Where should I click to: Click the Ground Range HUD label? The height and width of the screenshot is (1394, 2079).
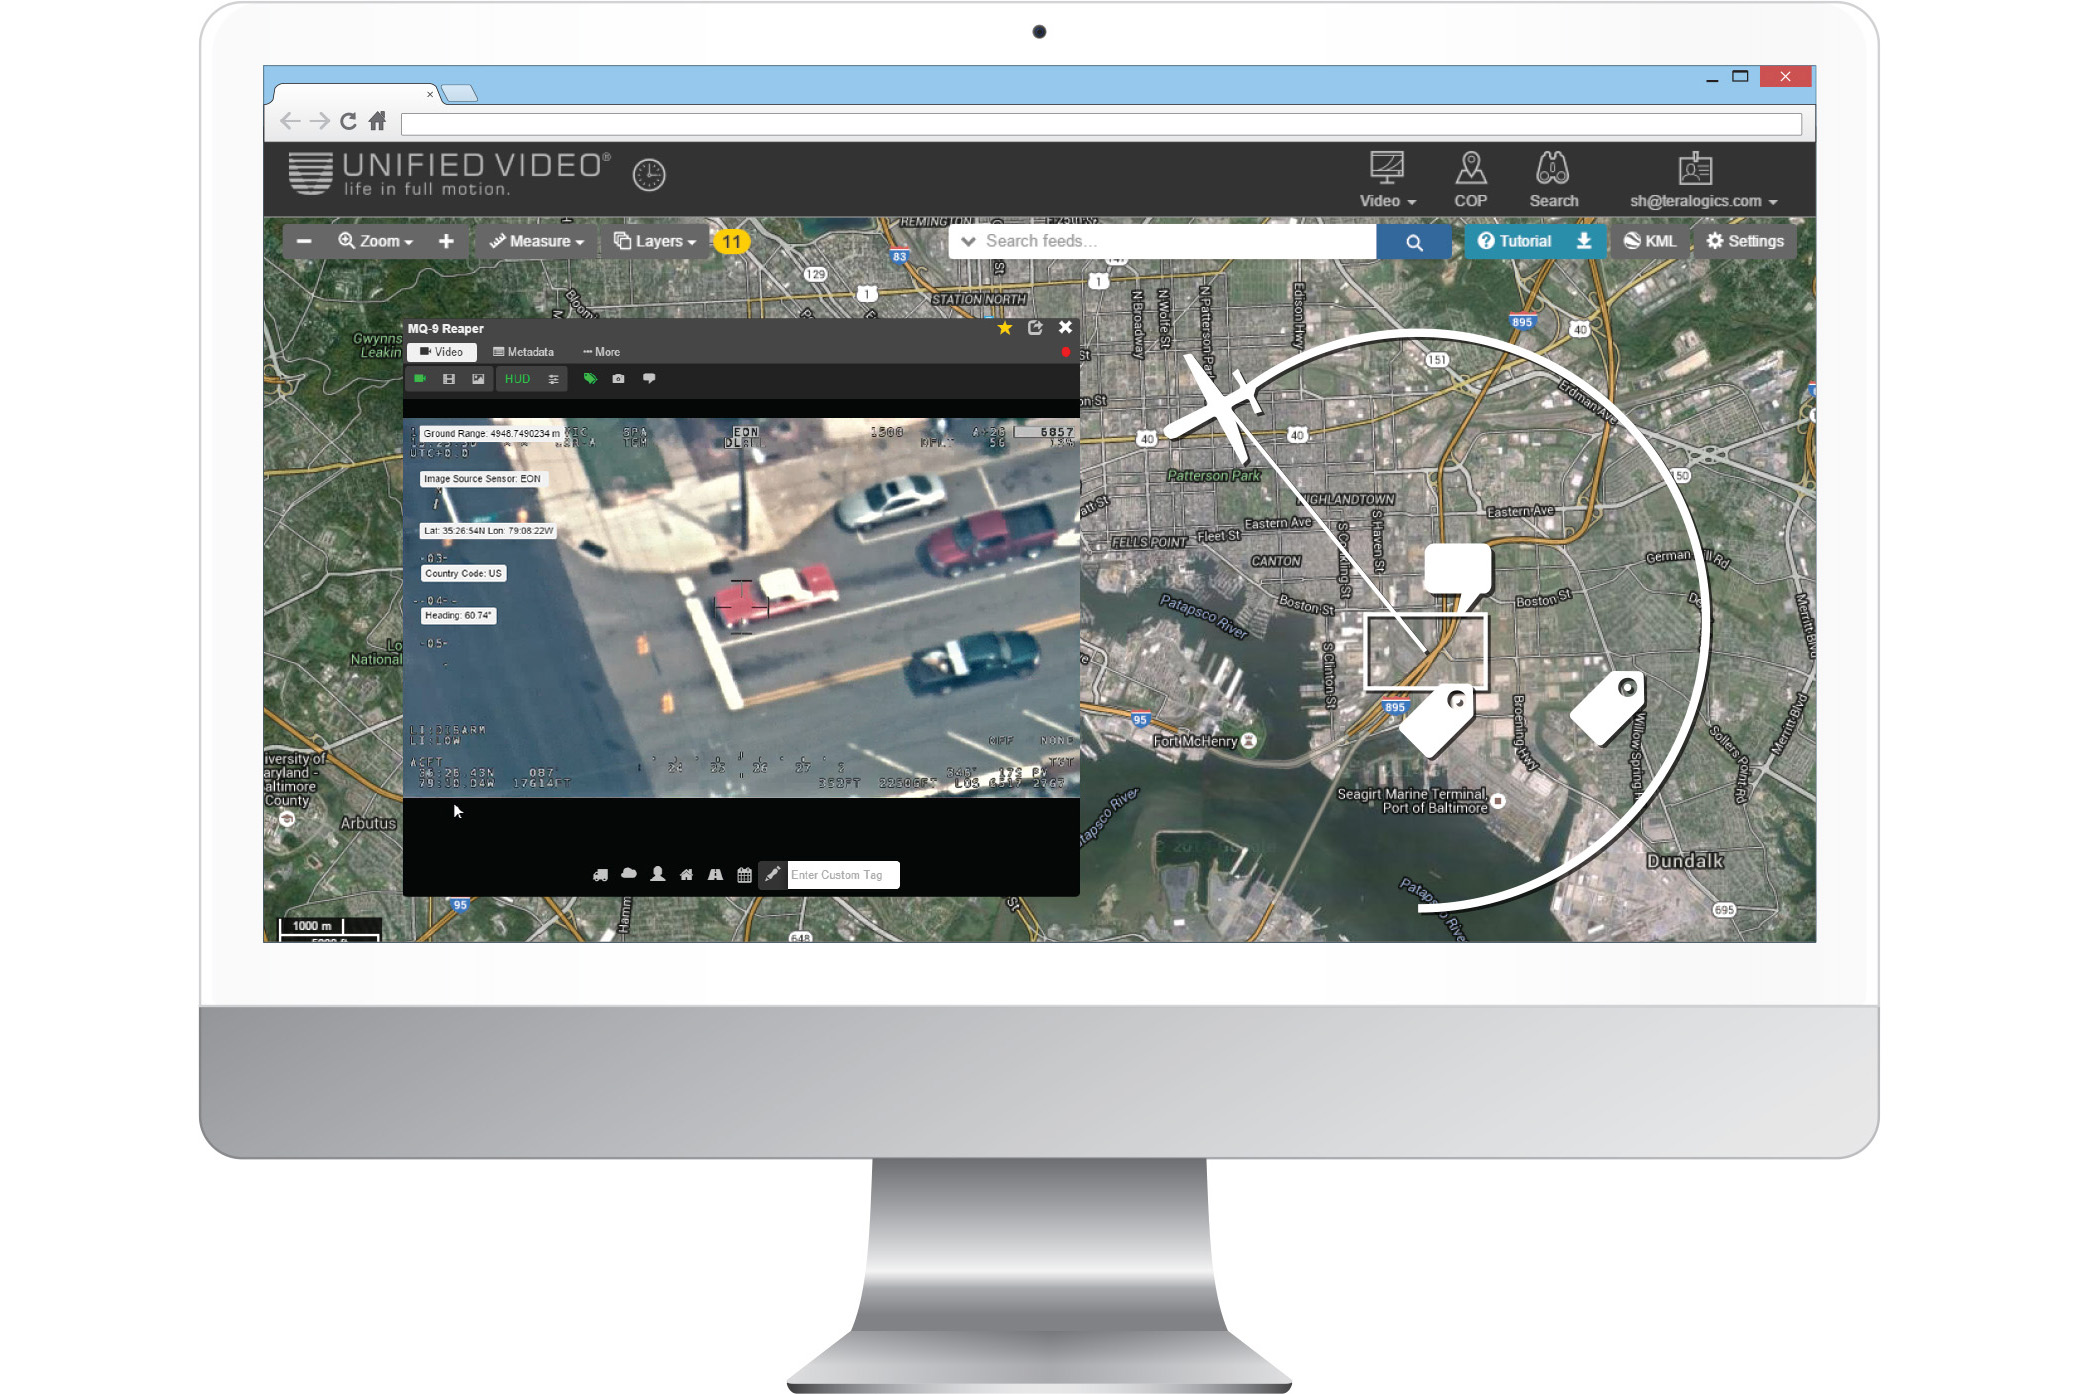[490, 434]
